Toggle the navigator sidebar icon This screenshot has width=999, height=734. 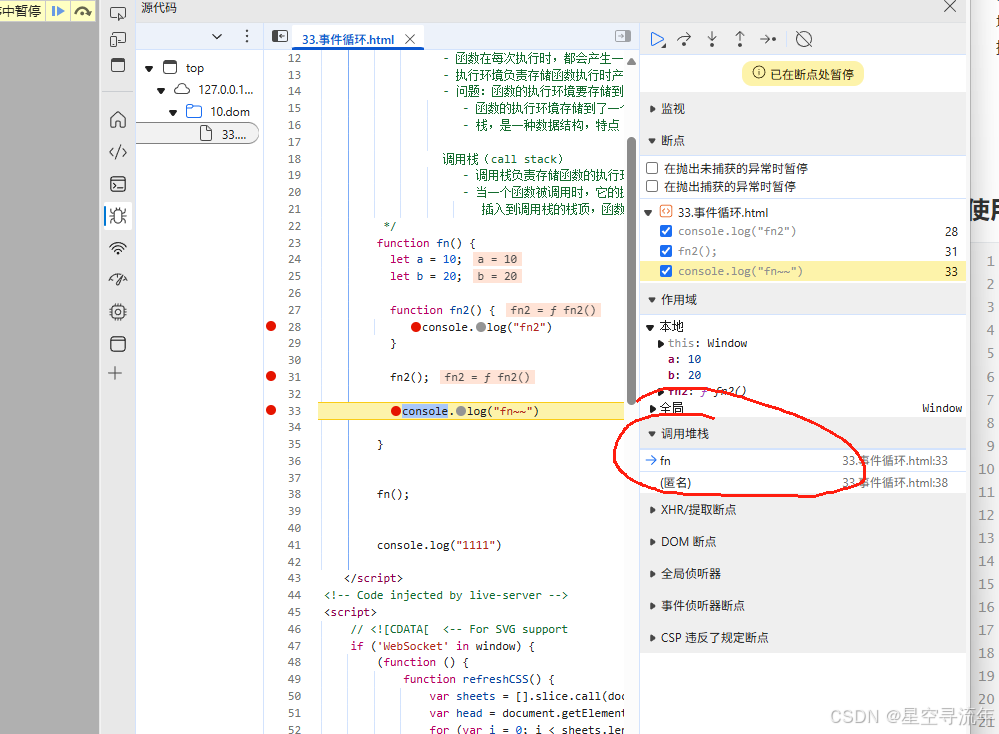point(280,36)
